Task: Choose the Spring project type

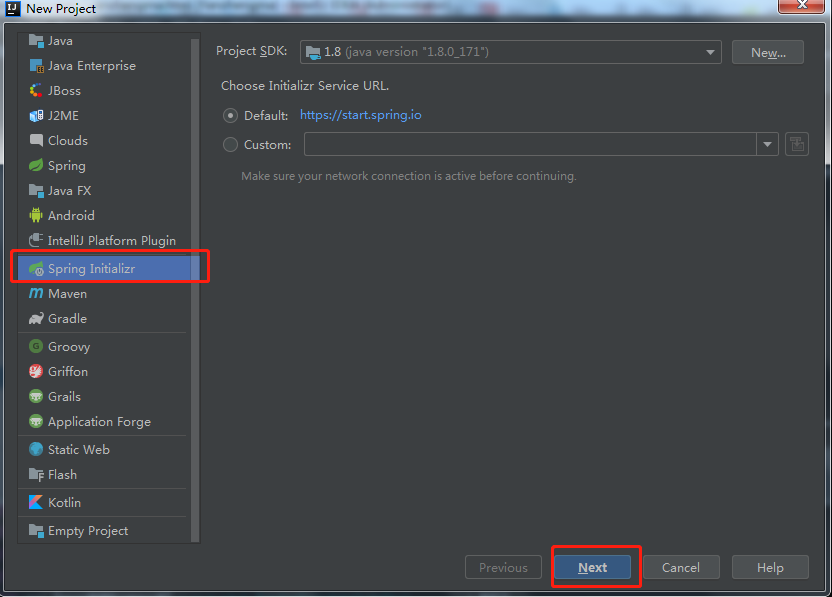Action: pyautogui.click(x=104, y=166)
